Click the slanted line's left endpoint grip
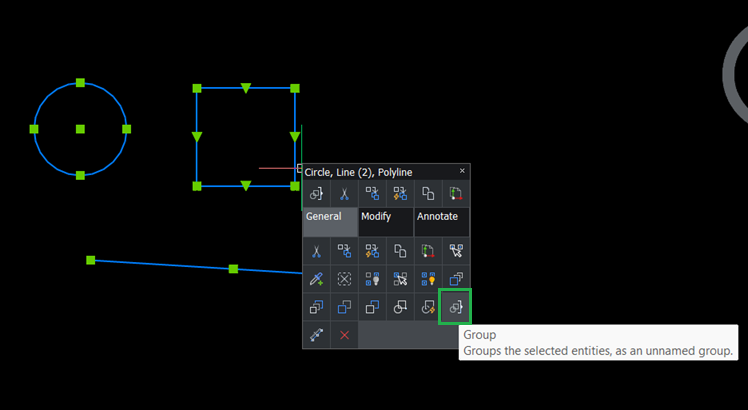 click(91, 260)
